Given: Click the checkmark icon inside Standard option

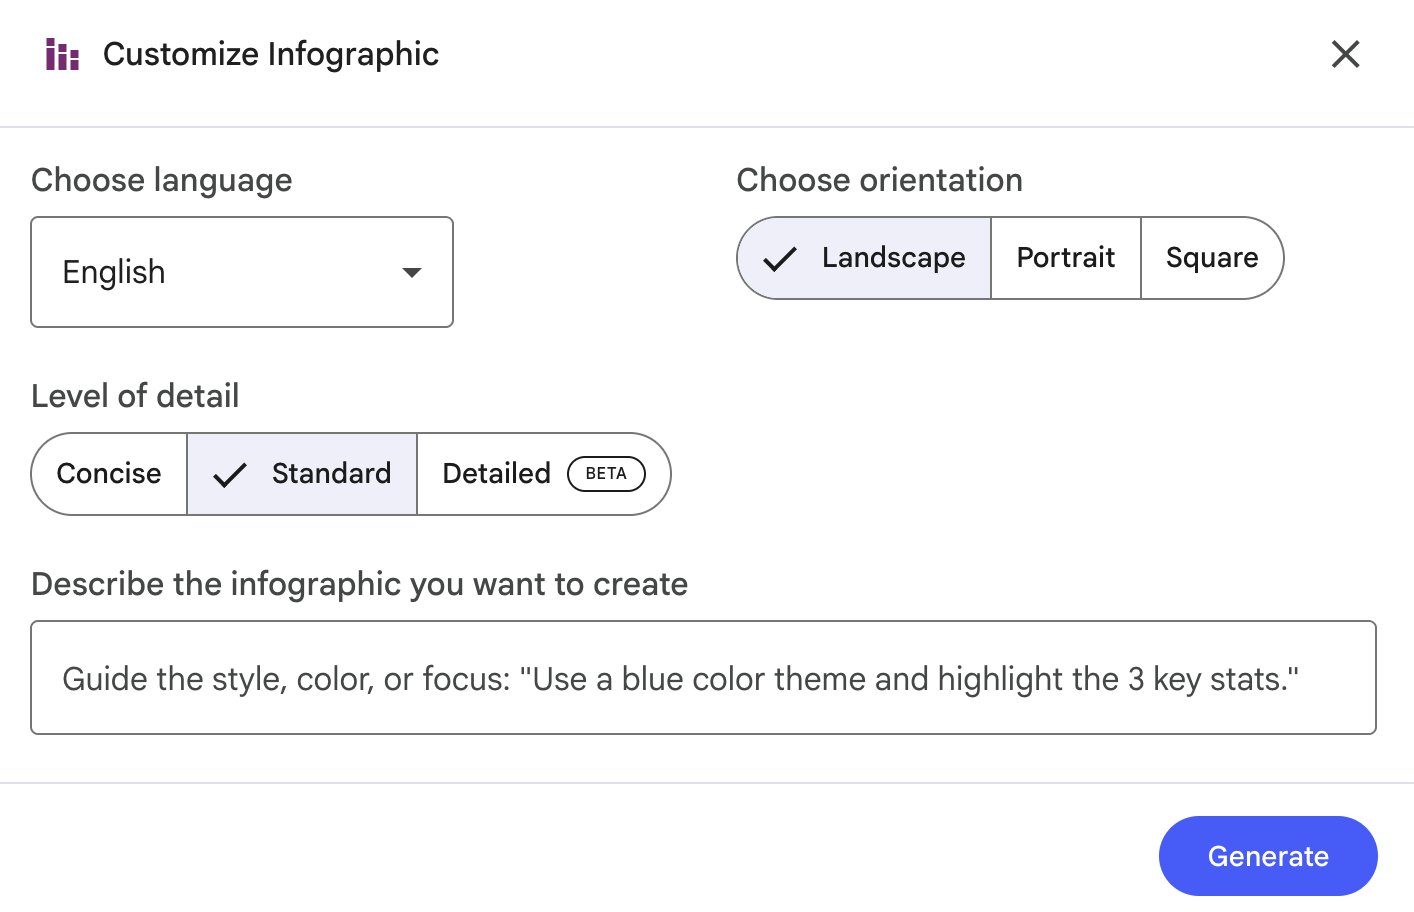Looking at the screenshot, I should [230, 474].
